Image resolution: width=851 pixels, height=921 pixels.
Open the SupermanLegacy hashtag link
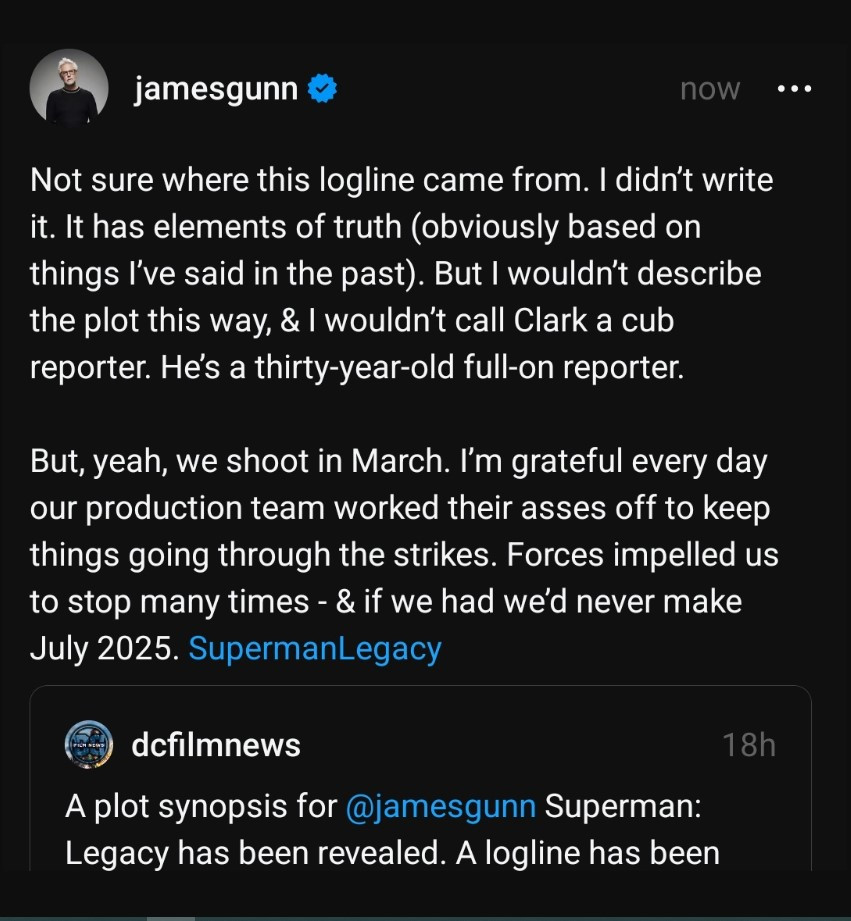coord(314,649)
